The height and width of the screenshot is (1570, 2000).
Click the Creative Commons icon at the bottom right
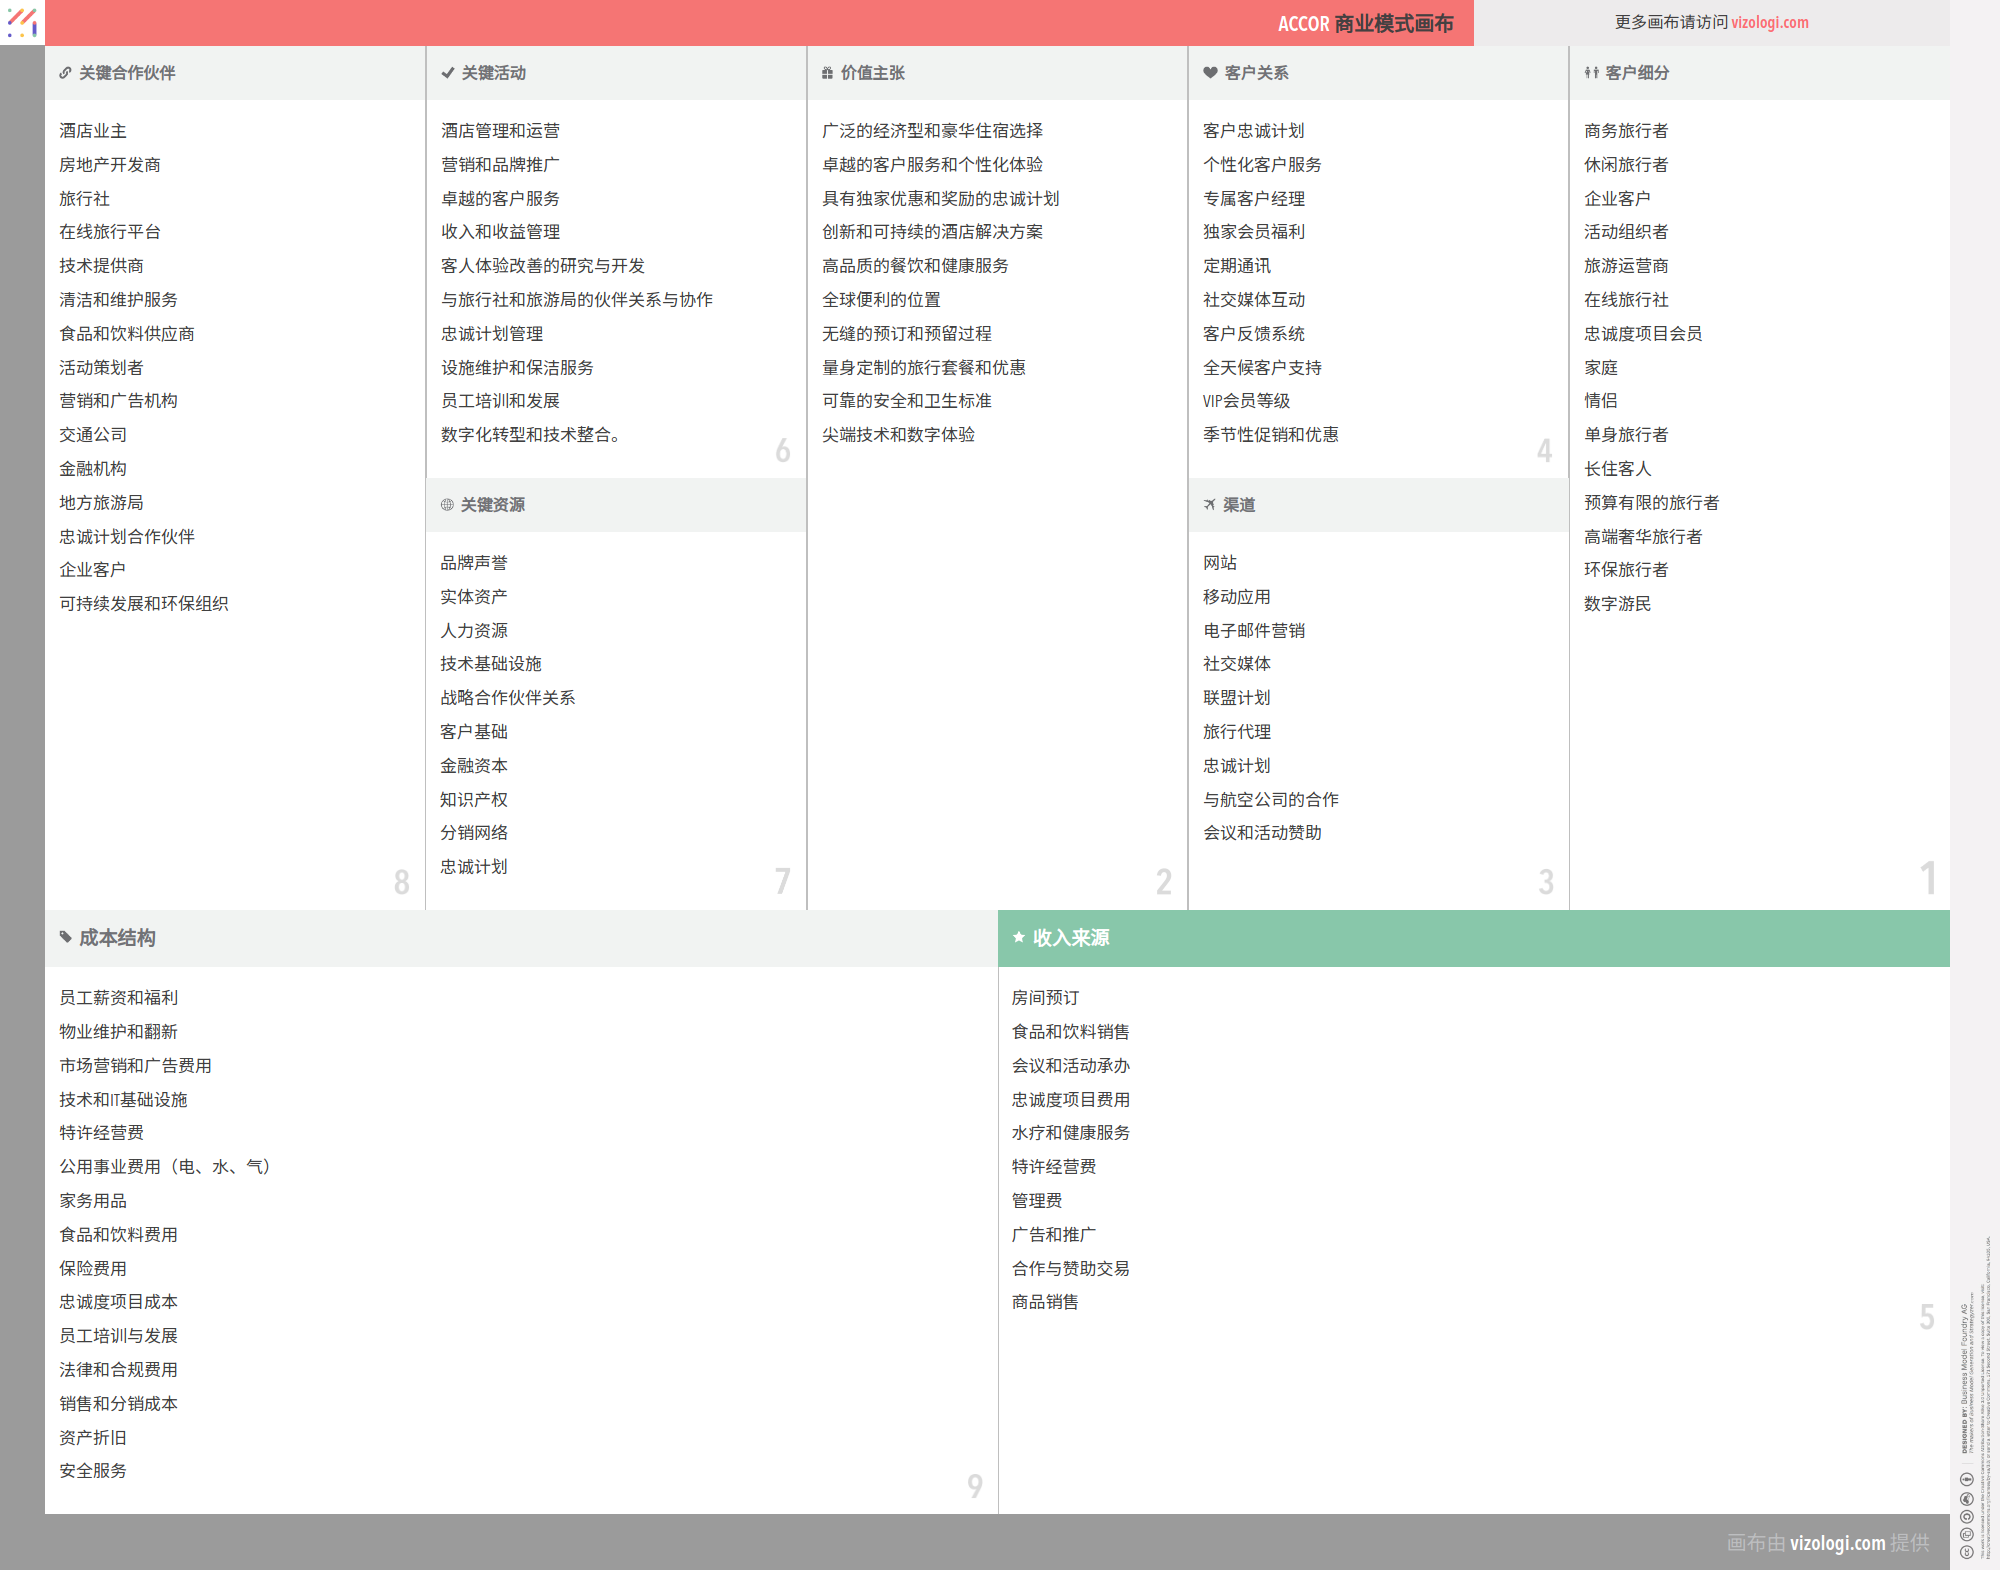pyautogui.click(x=1966, y=1552)
